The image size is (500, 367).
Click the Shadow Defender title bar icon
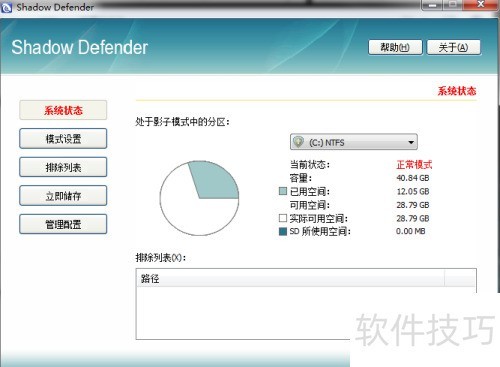6,7
